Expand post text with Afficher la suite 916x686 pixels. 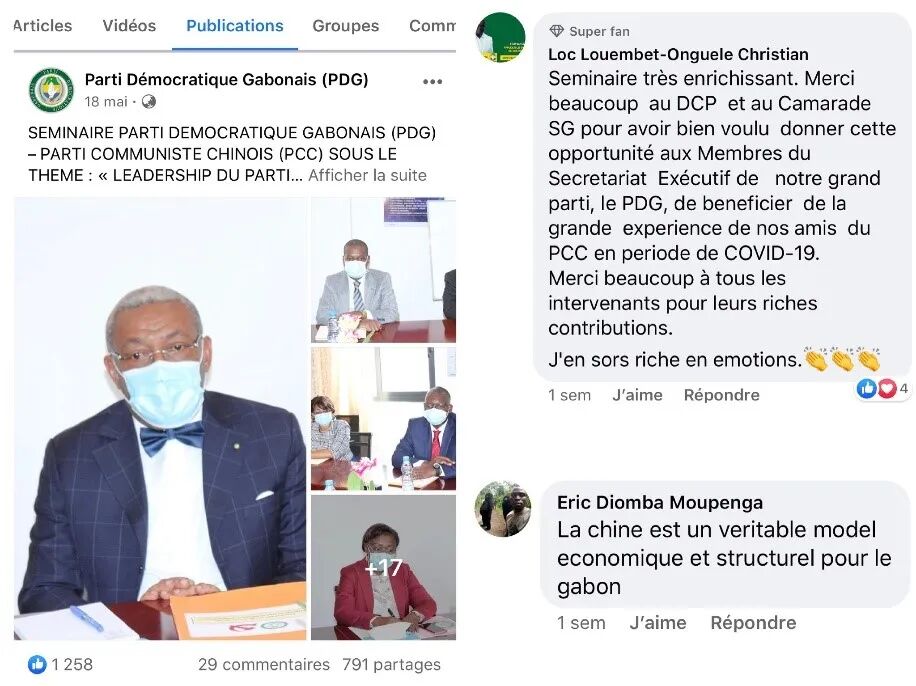point(367,175)
